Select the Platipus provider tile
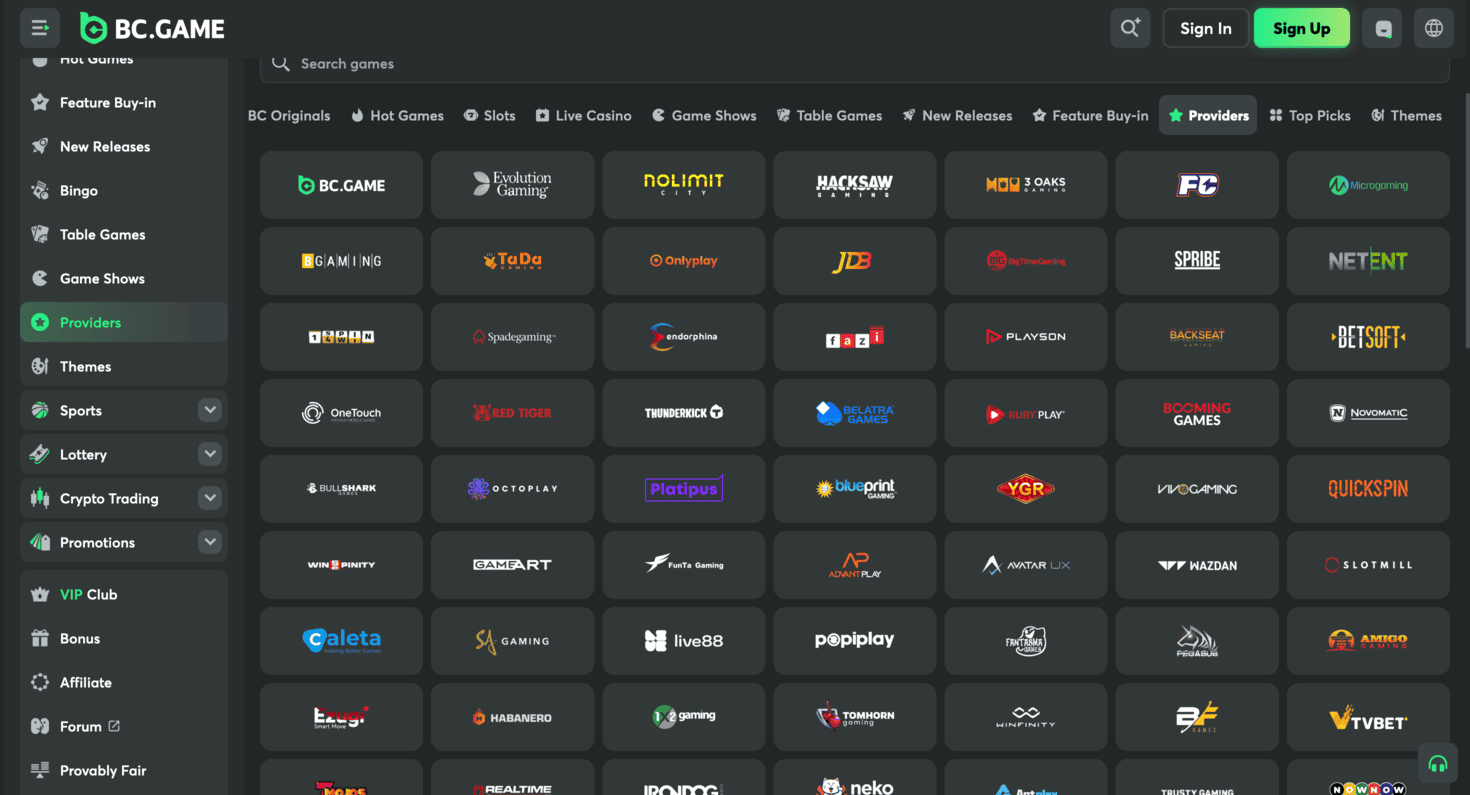This screenshot has width=1470, height=795. [684, 489]
